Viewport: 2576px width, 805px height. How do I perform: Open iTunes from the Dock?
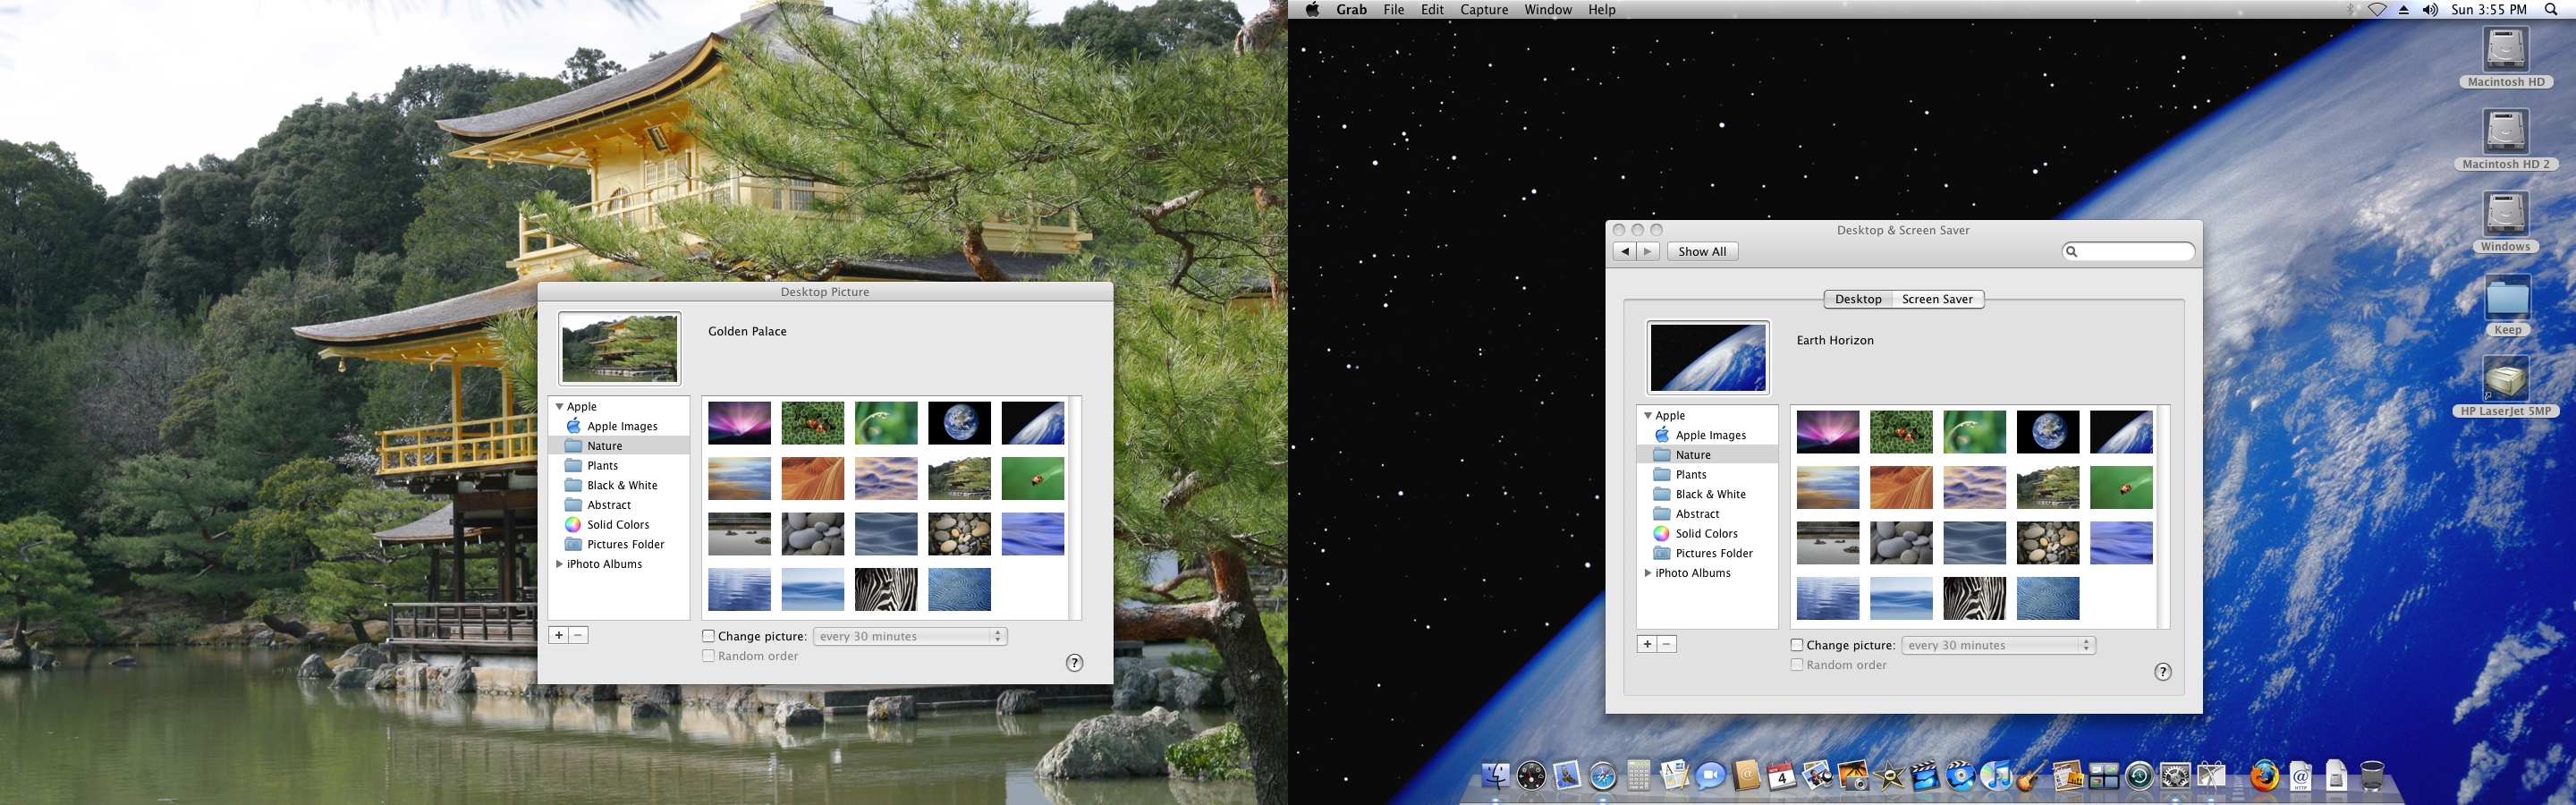tap(1997, 775)
